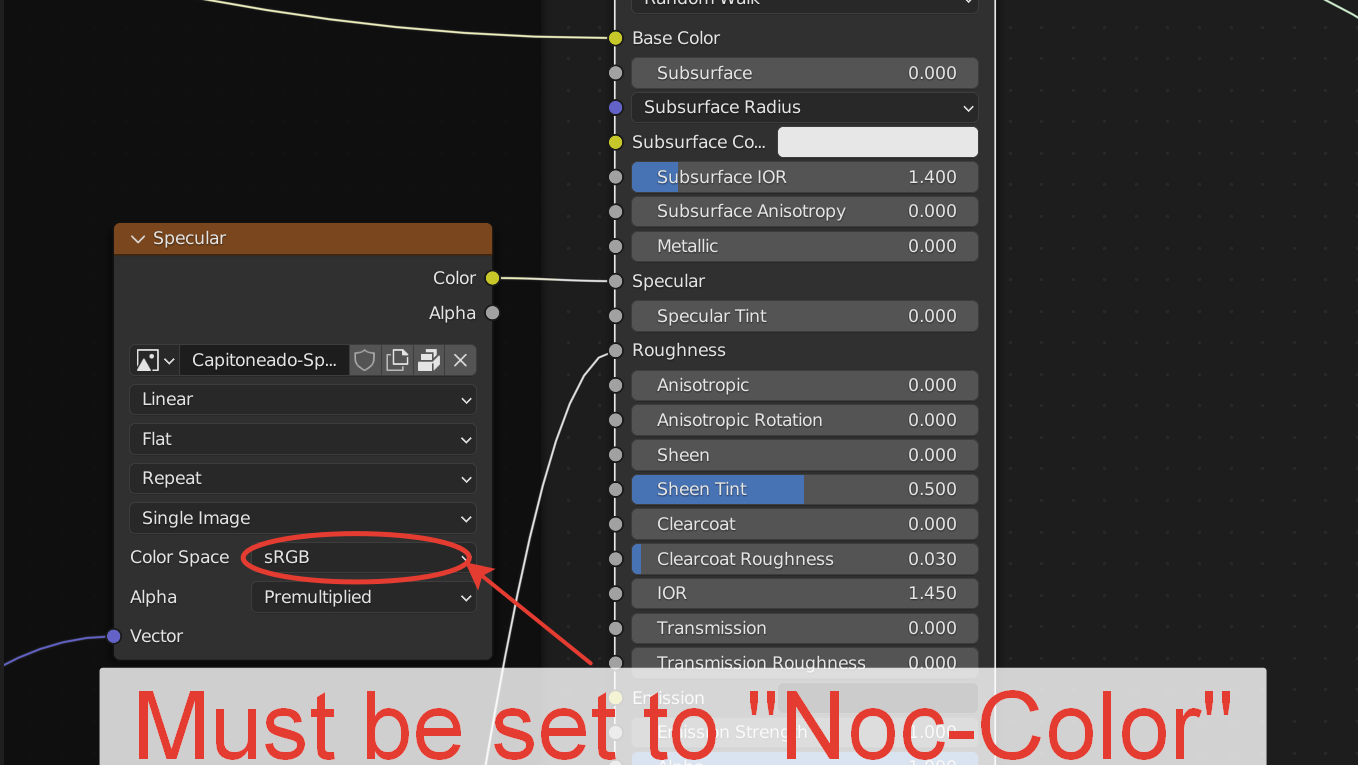The width and height of the screenshot is (1358, 765).
Task: Click the Capitoneado image name field
Action: point(264,360)
